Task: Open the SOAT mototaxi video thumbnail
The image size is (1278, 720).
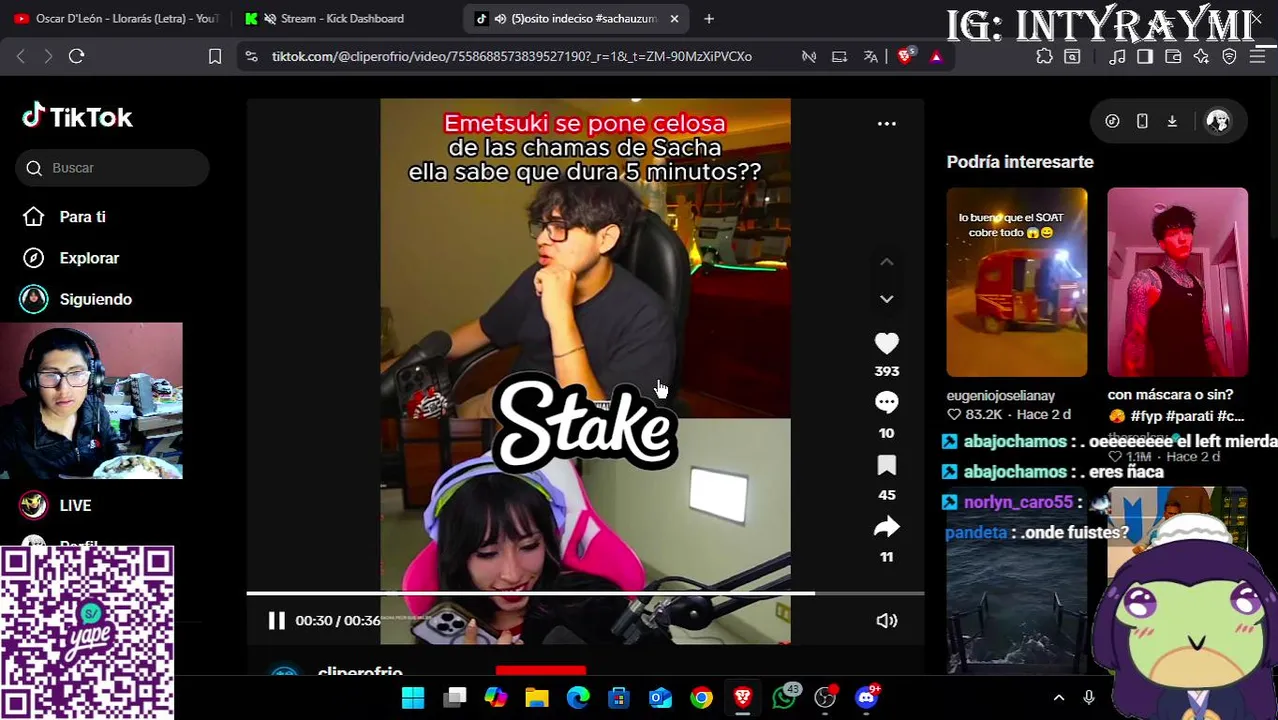Action: [x=1017, y=282]
